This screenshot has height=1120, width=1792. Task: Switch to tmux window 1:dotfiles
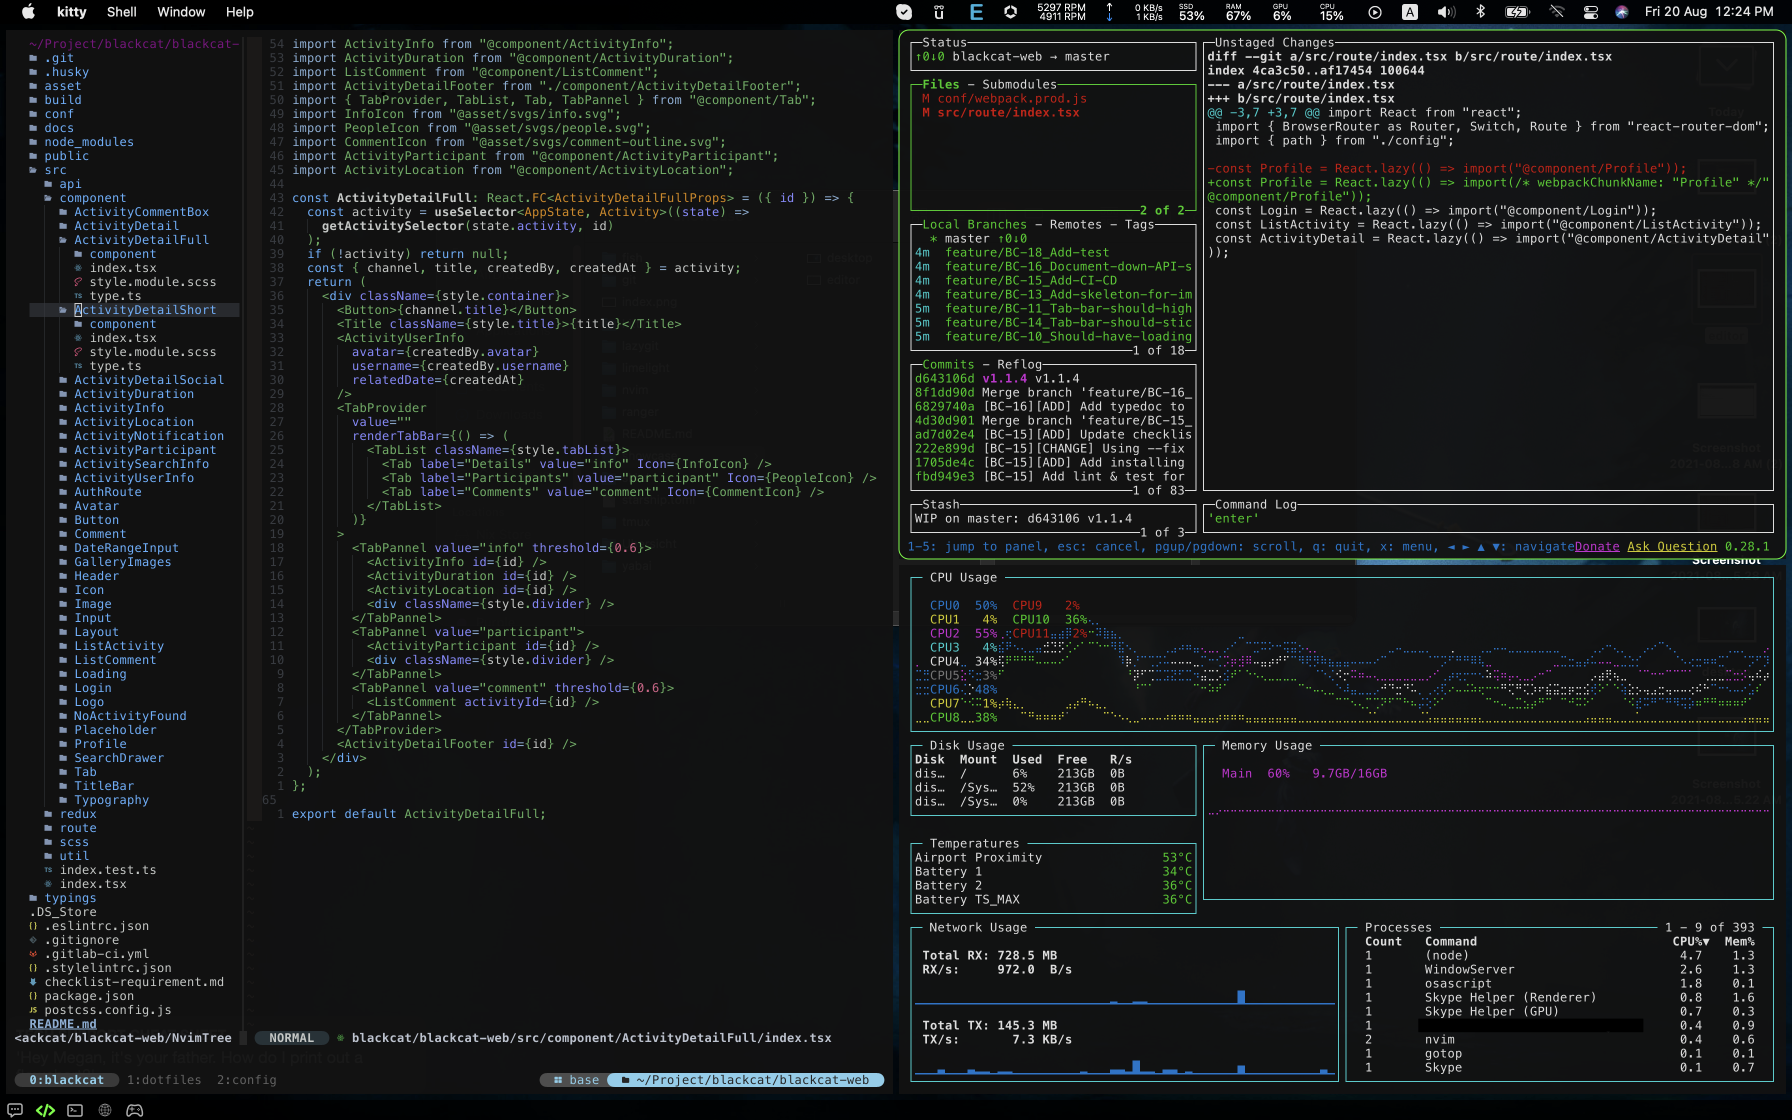(x=164, y=1080)
